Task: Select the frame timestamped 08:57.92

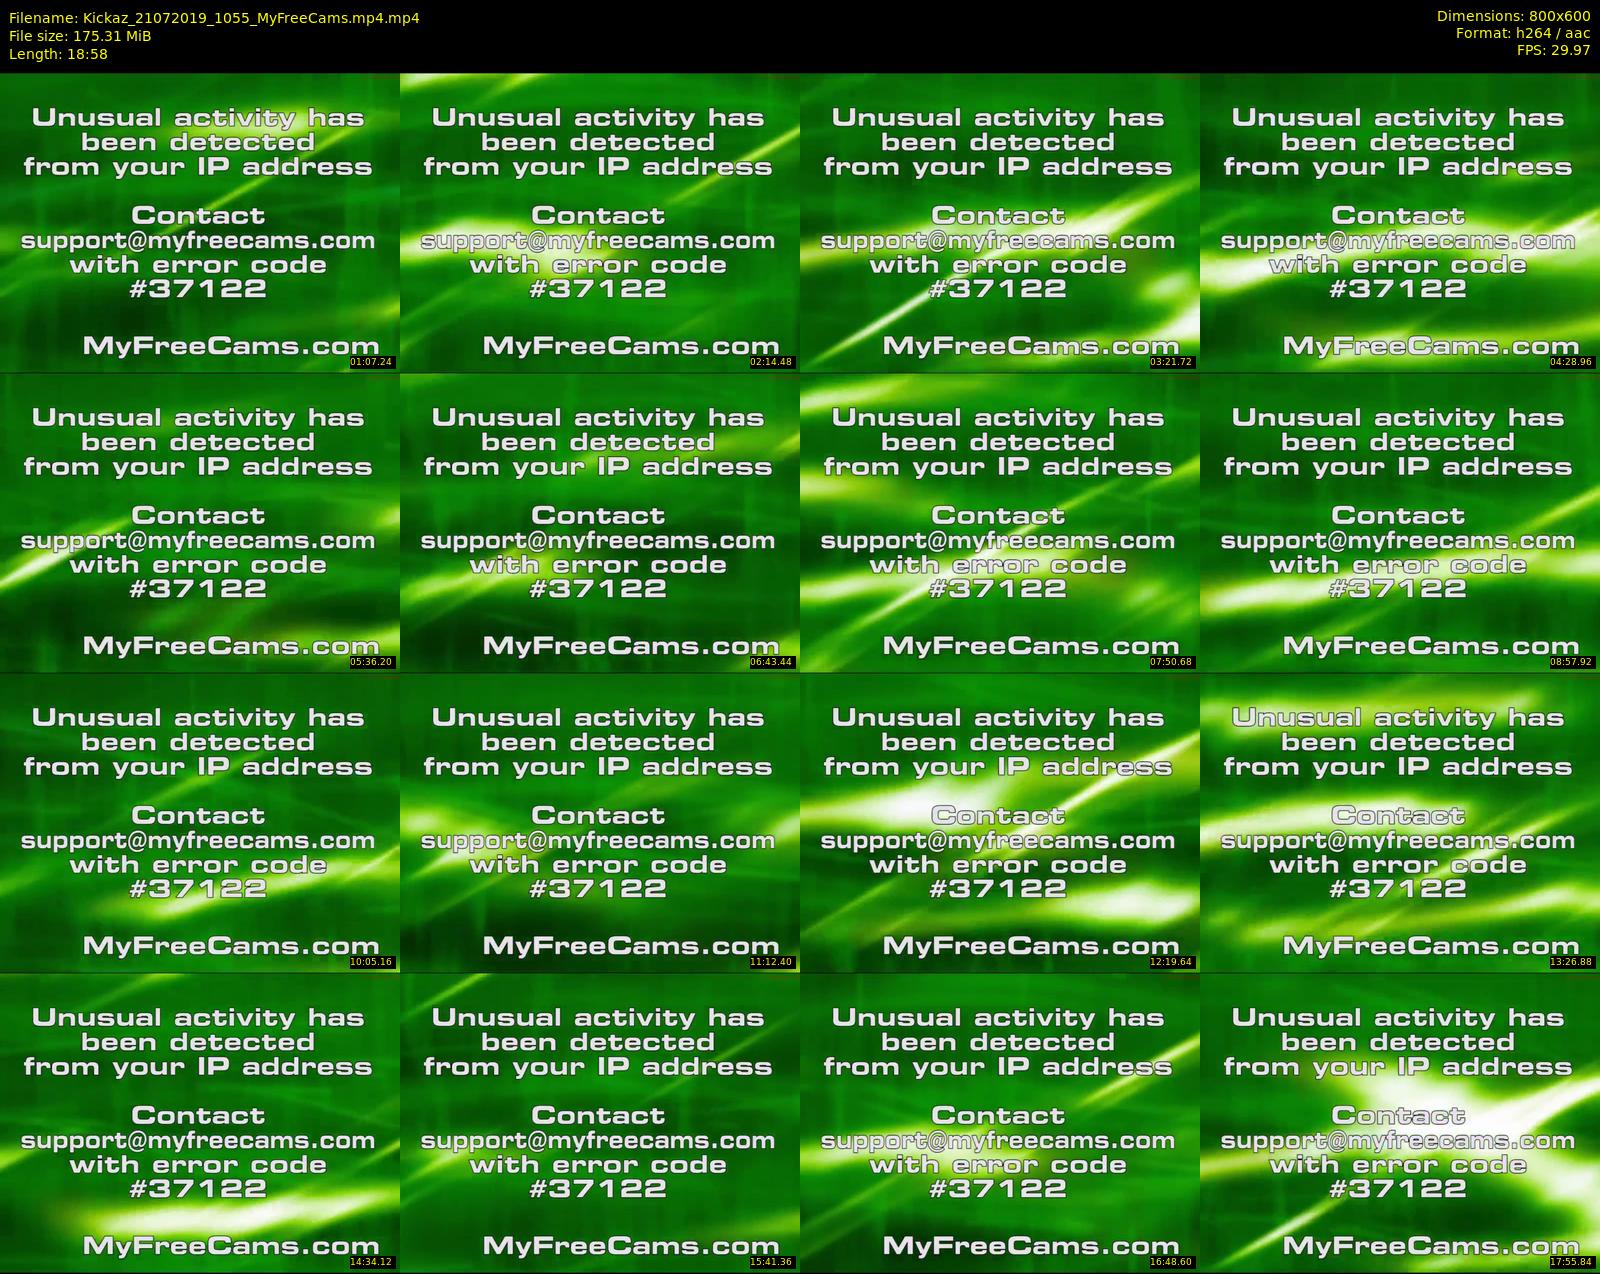Action: (x=1399, y=522)
